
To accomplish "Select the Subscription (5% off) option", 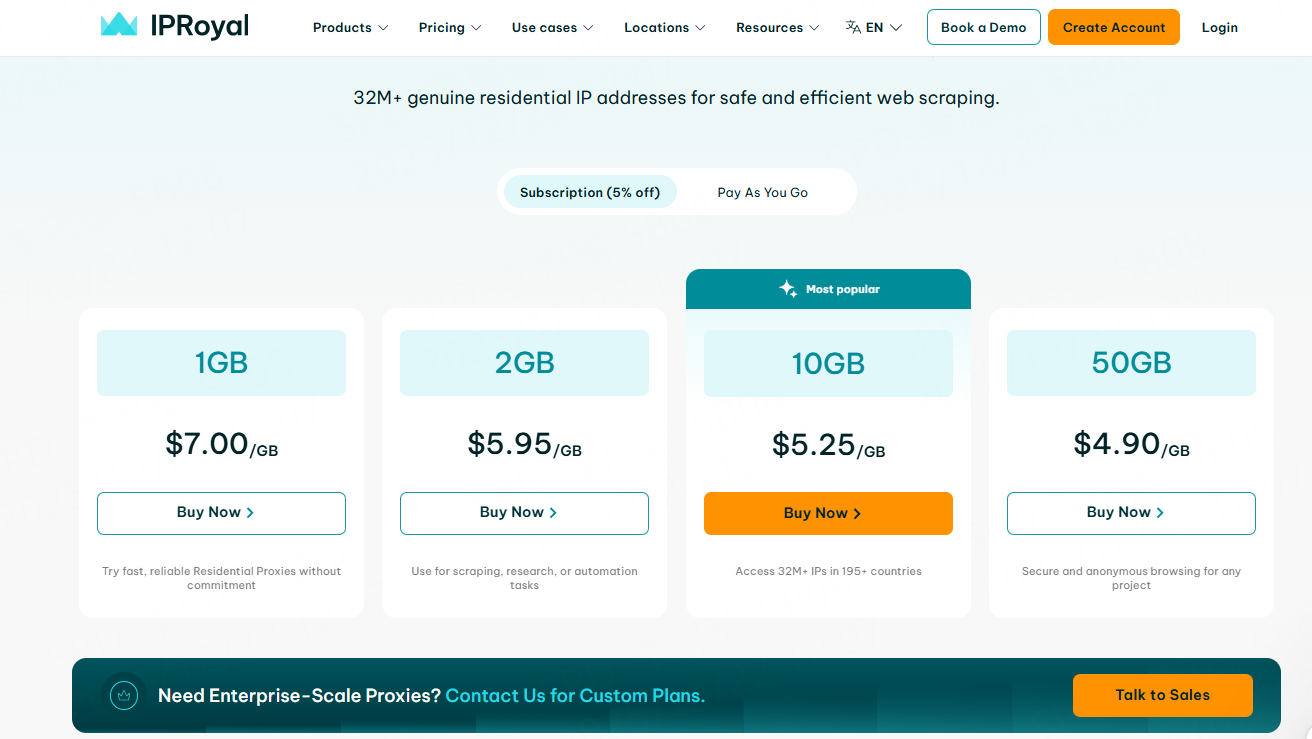I will [x=590, y=192].
